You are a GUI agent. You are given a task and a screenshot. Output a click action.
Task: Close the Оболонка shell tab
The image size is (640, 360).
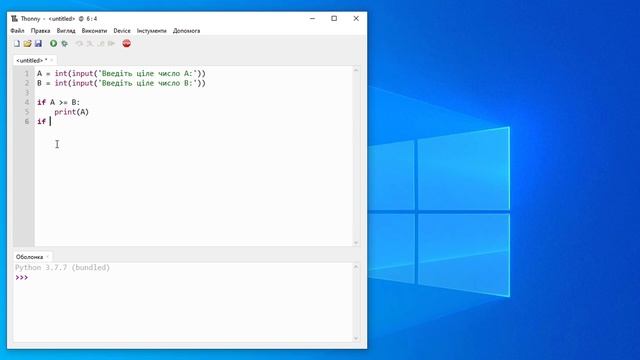pyautogui.click(x=47, y=257)
